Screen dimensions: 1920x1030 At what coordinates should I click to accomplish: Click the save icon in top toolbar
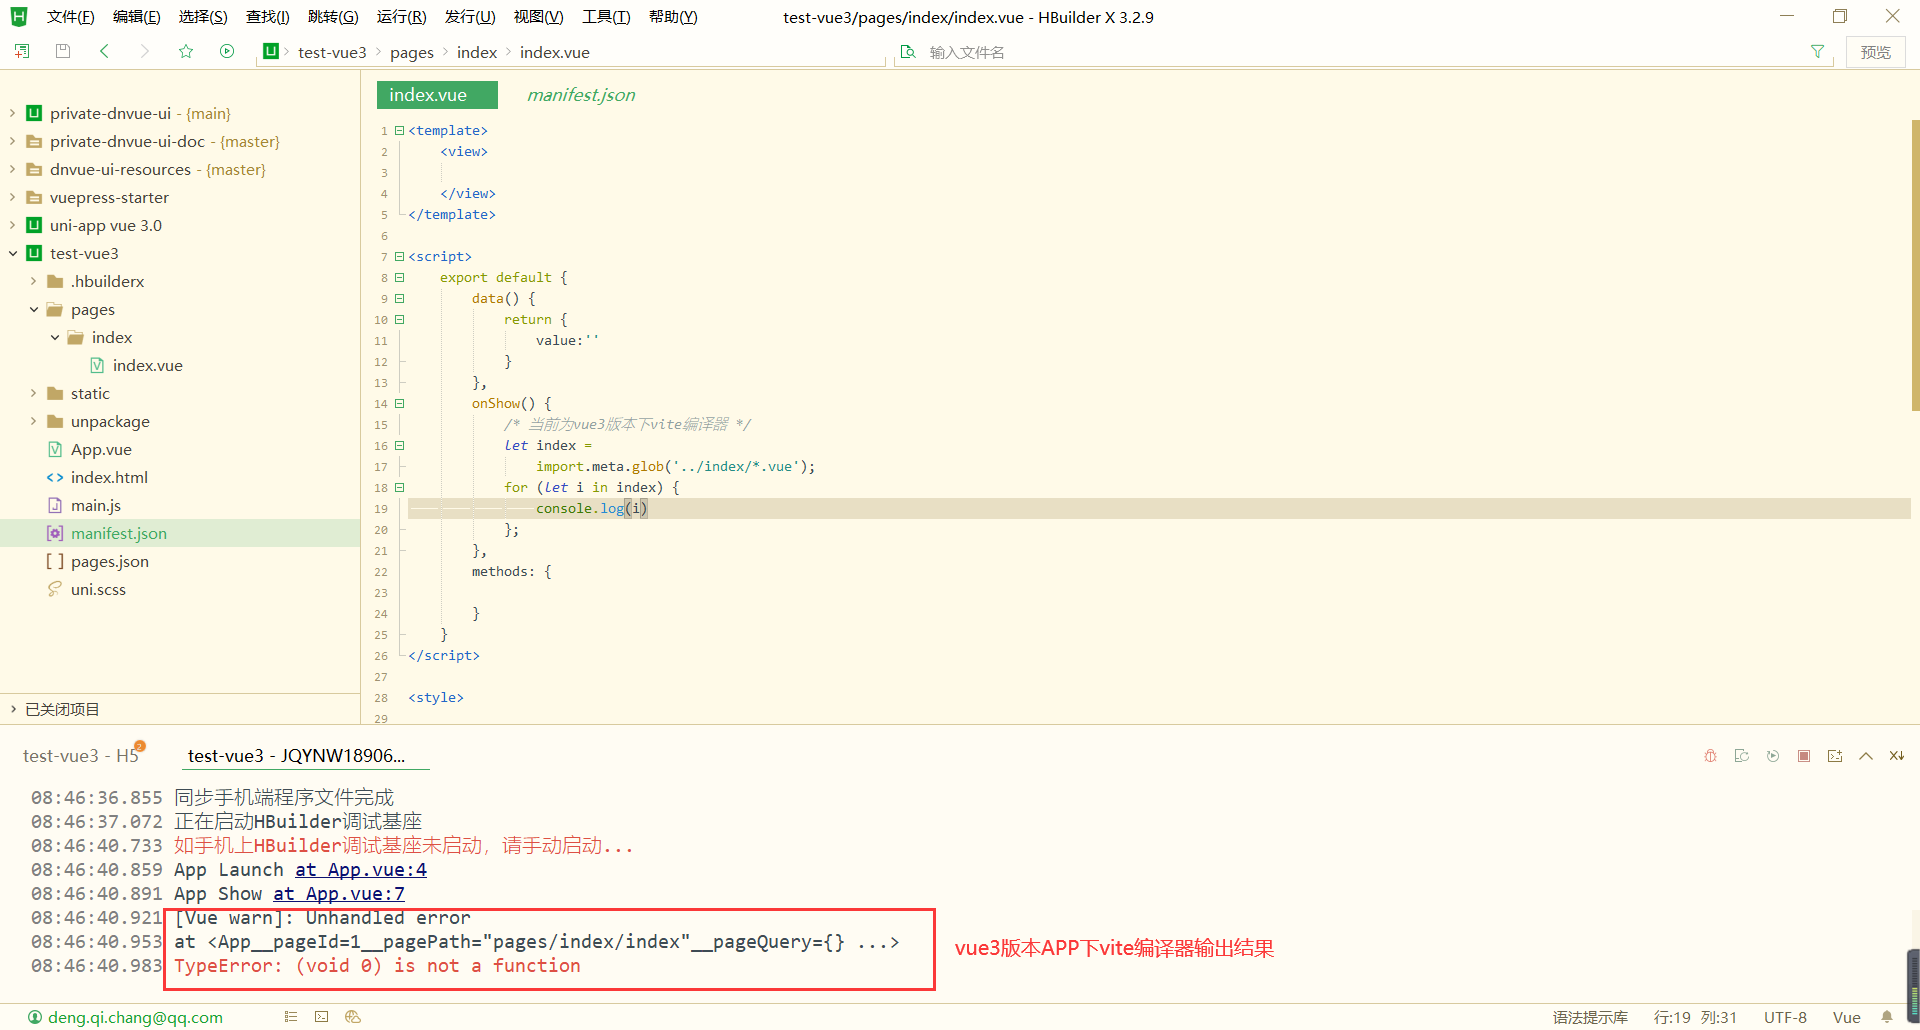click(x=63, y=51)
